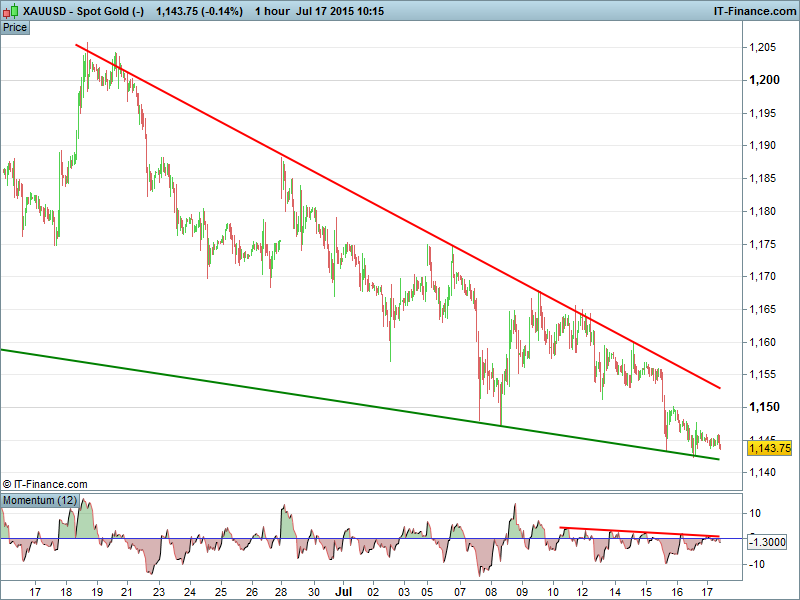Open the Momentum (12) indicator label

(x=40, y=499)
